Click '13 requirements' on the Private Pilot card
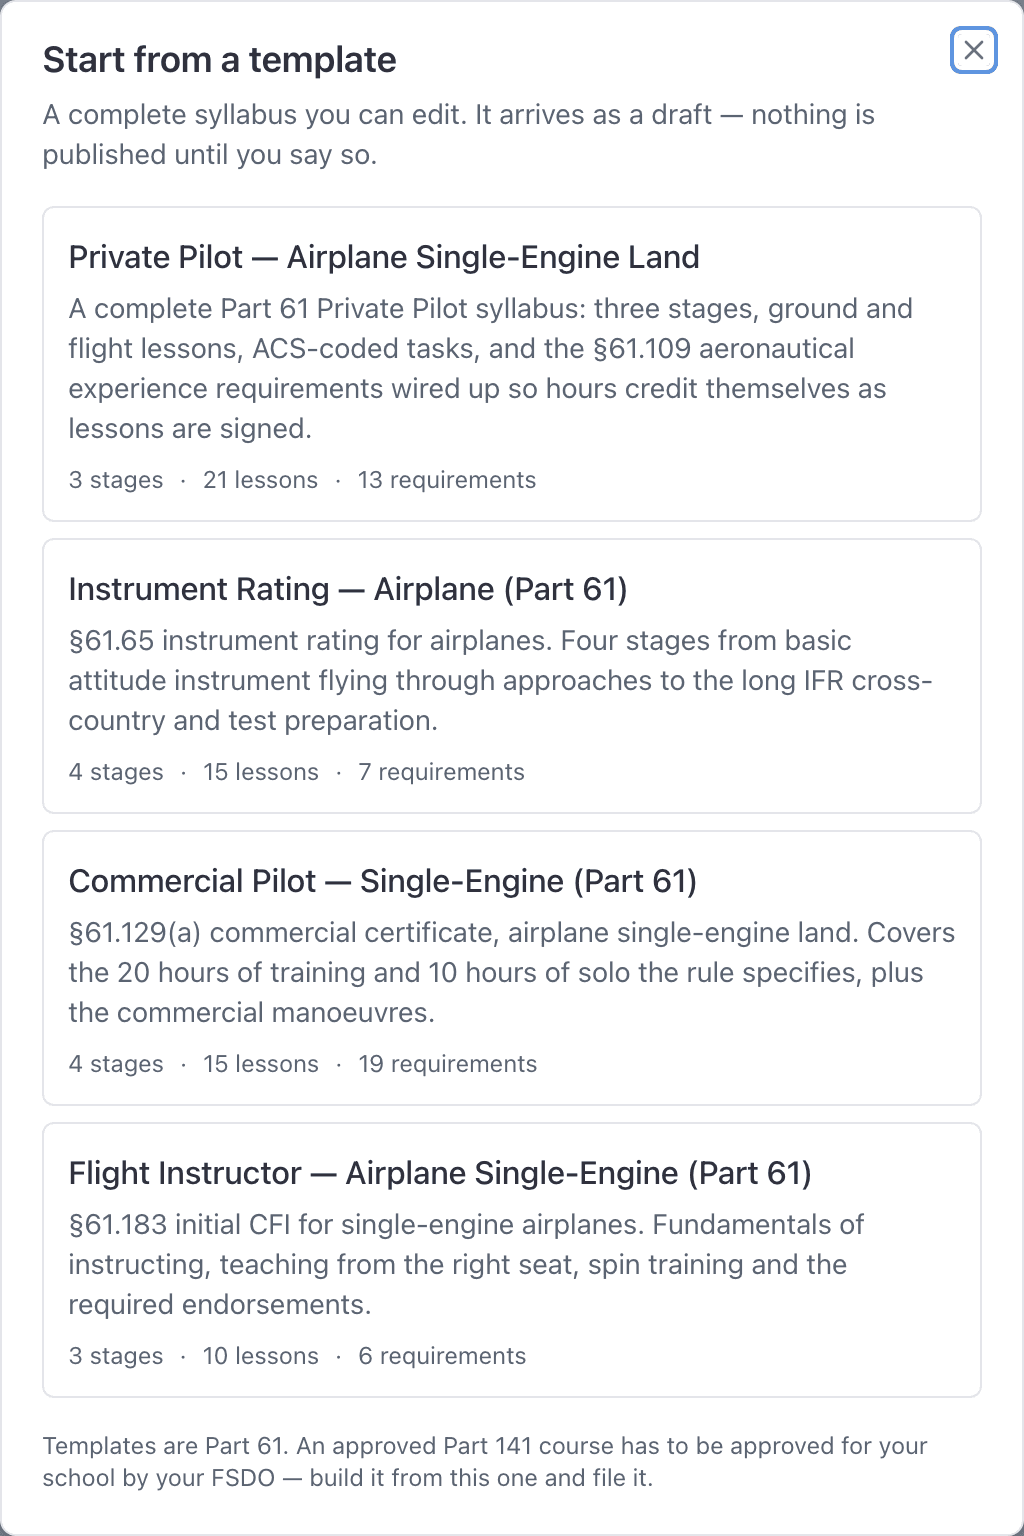1024x1536 pixels. click(x=446, y=480)
